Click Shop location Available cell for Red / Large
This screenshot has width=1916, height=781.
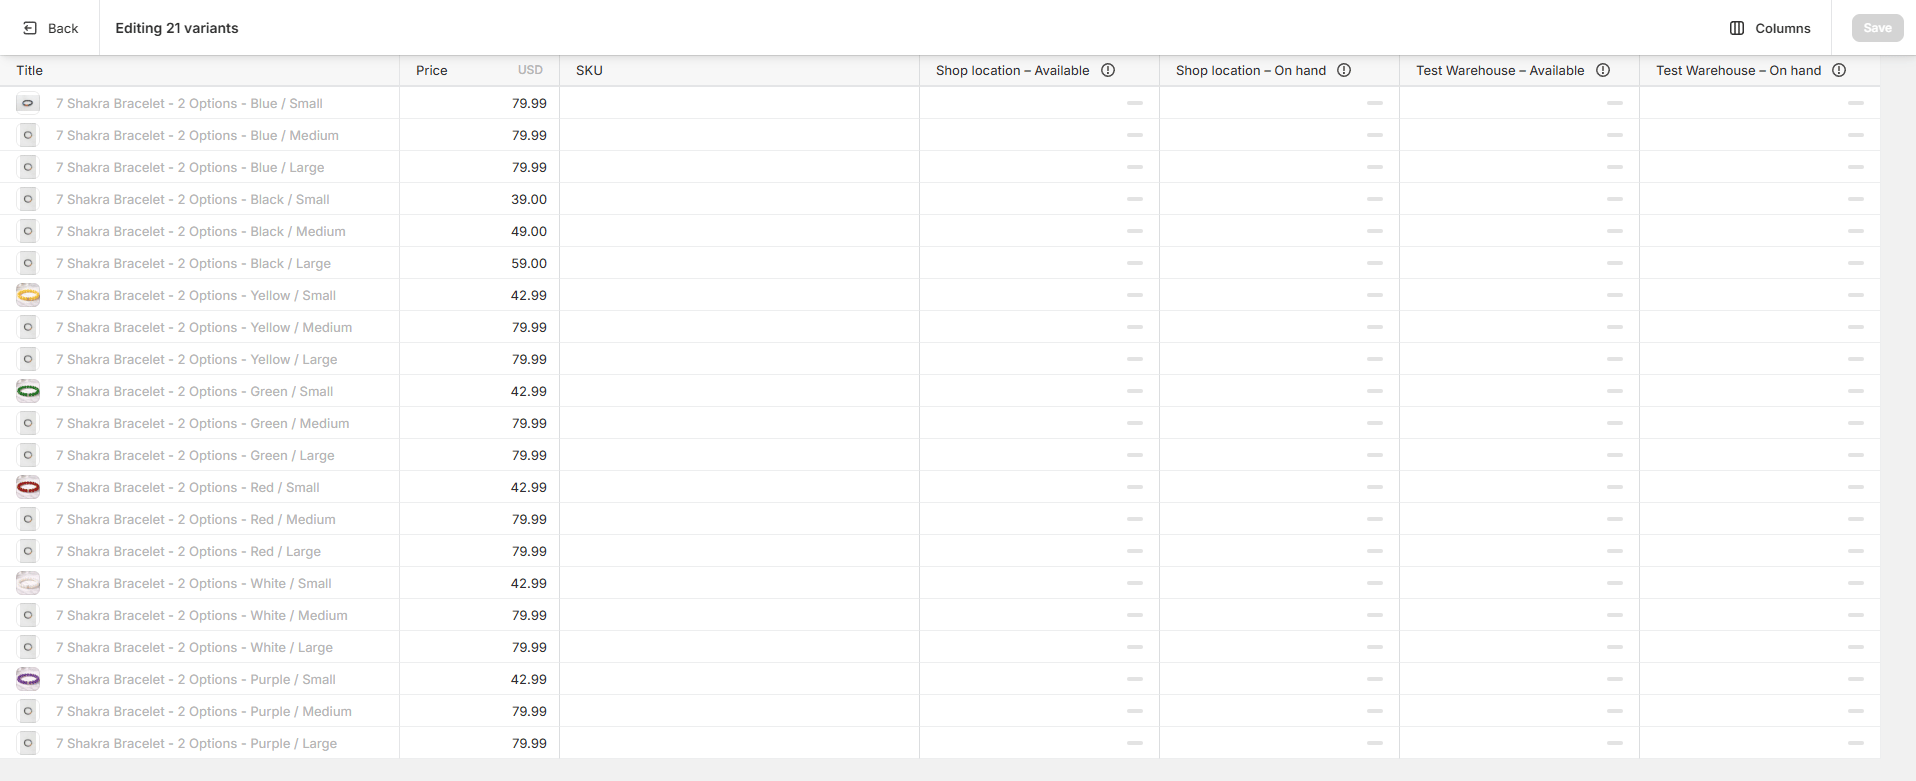(1040, 551)
